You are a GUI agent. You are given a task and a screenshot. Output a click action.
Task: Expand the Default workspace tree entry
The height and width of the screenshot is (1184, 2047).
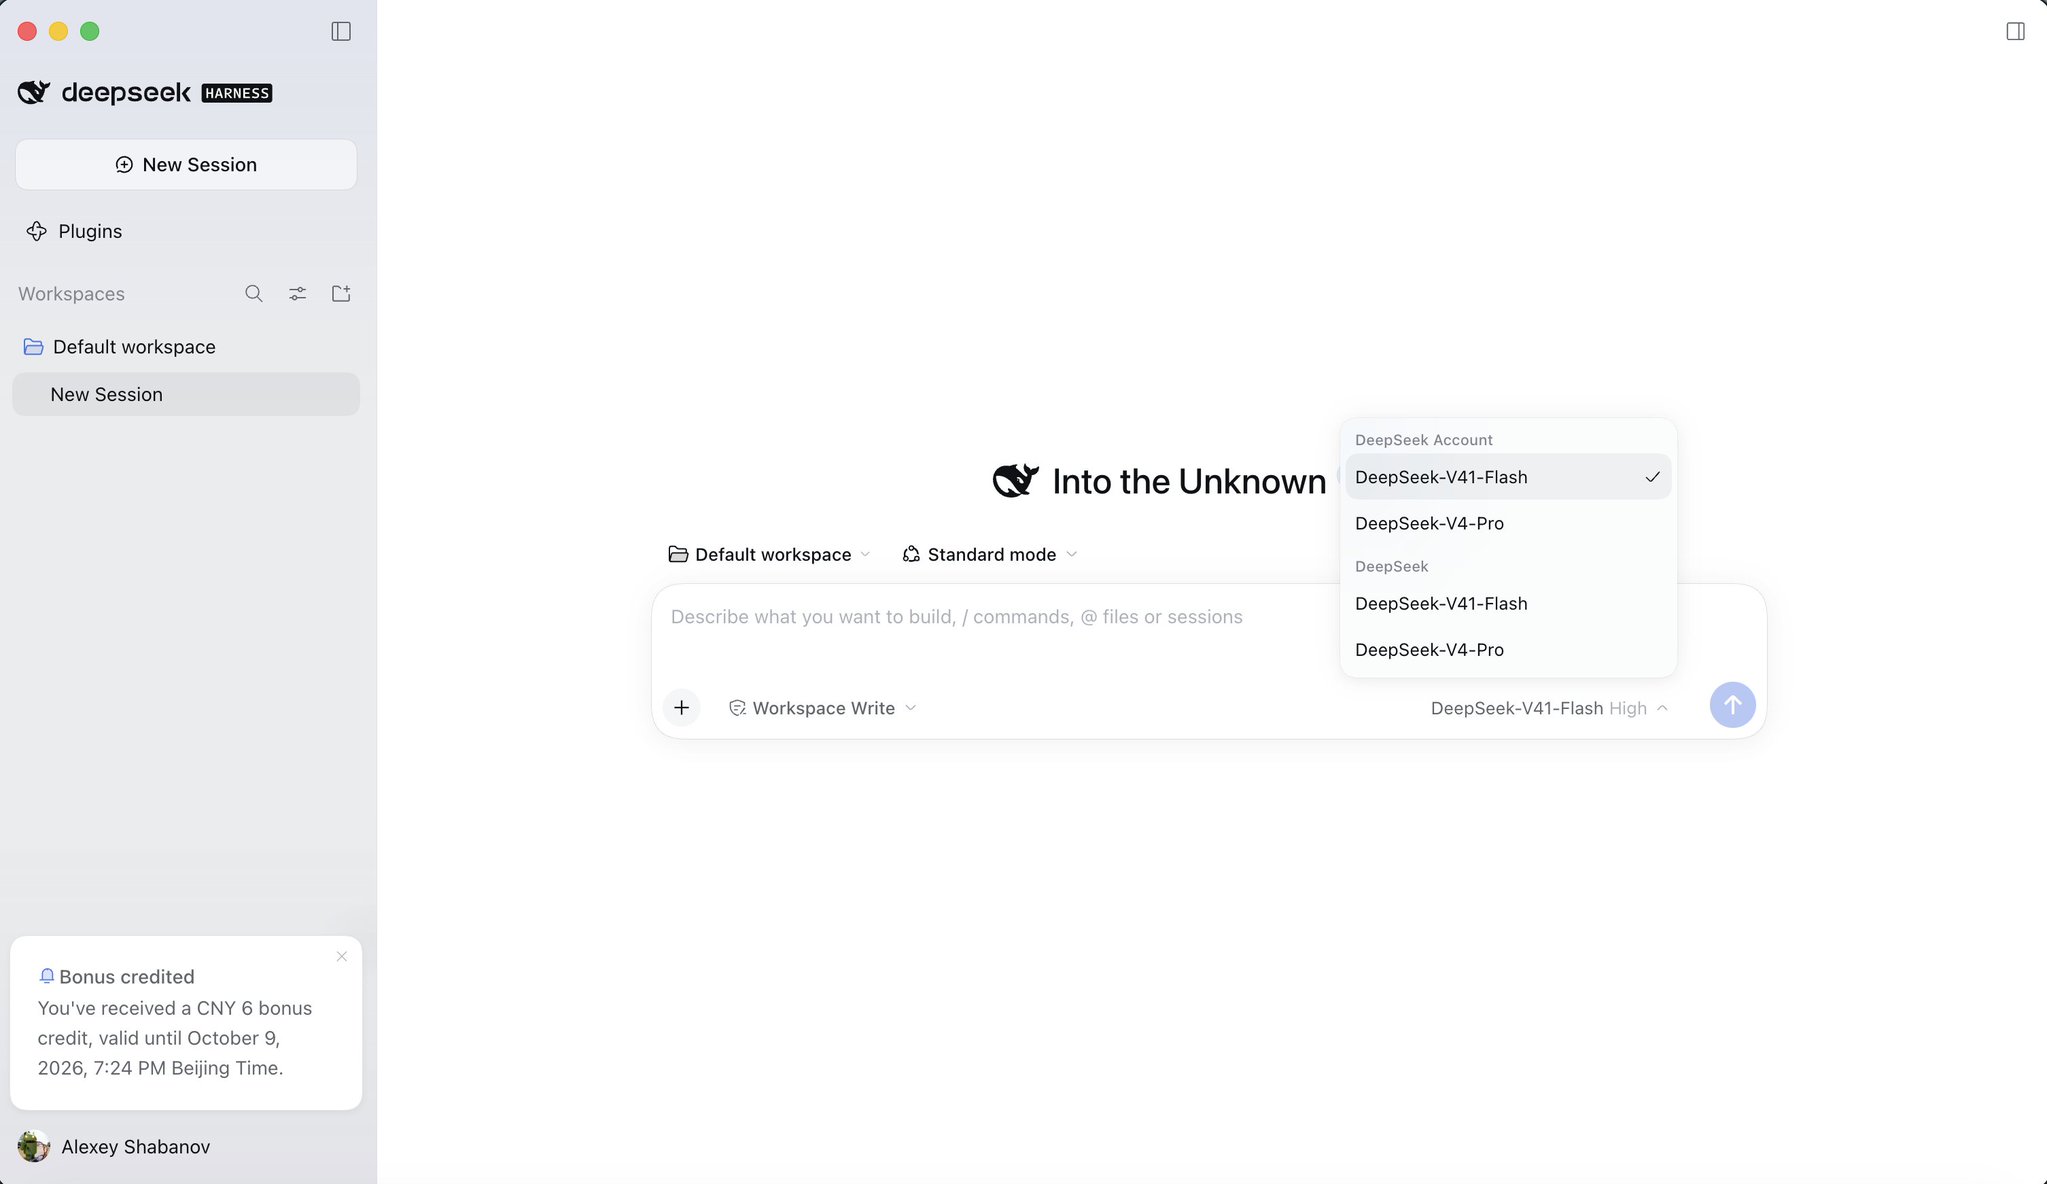click(x=186, y=347)
